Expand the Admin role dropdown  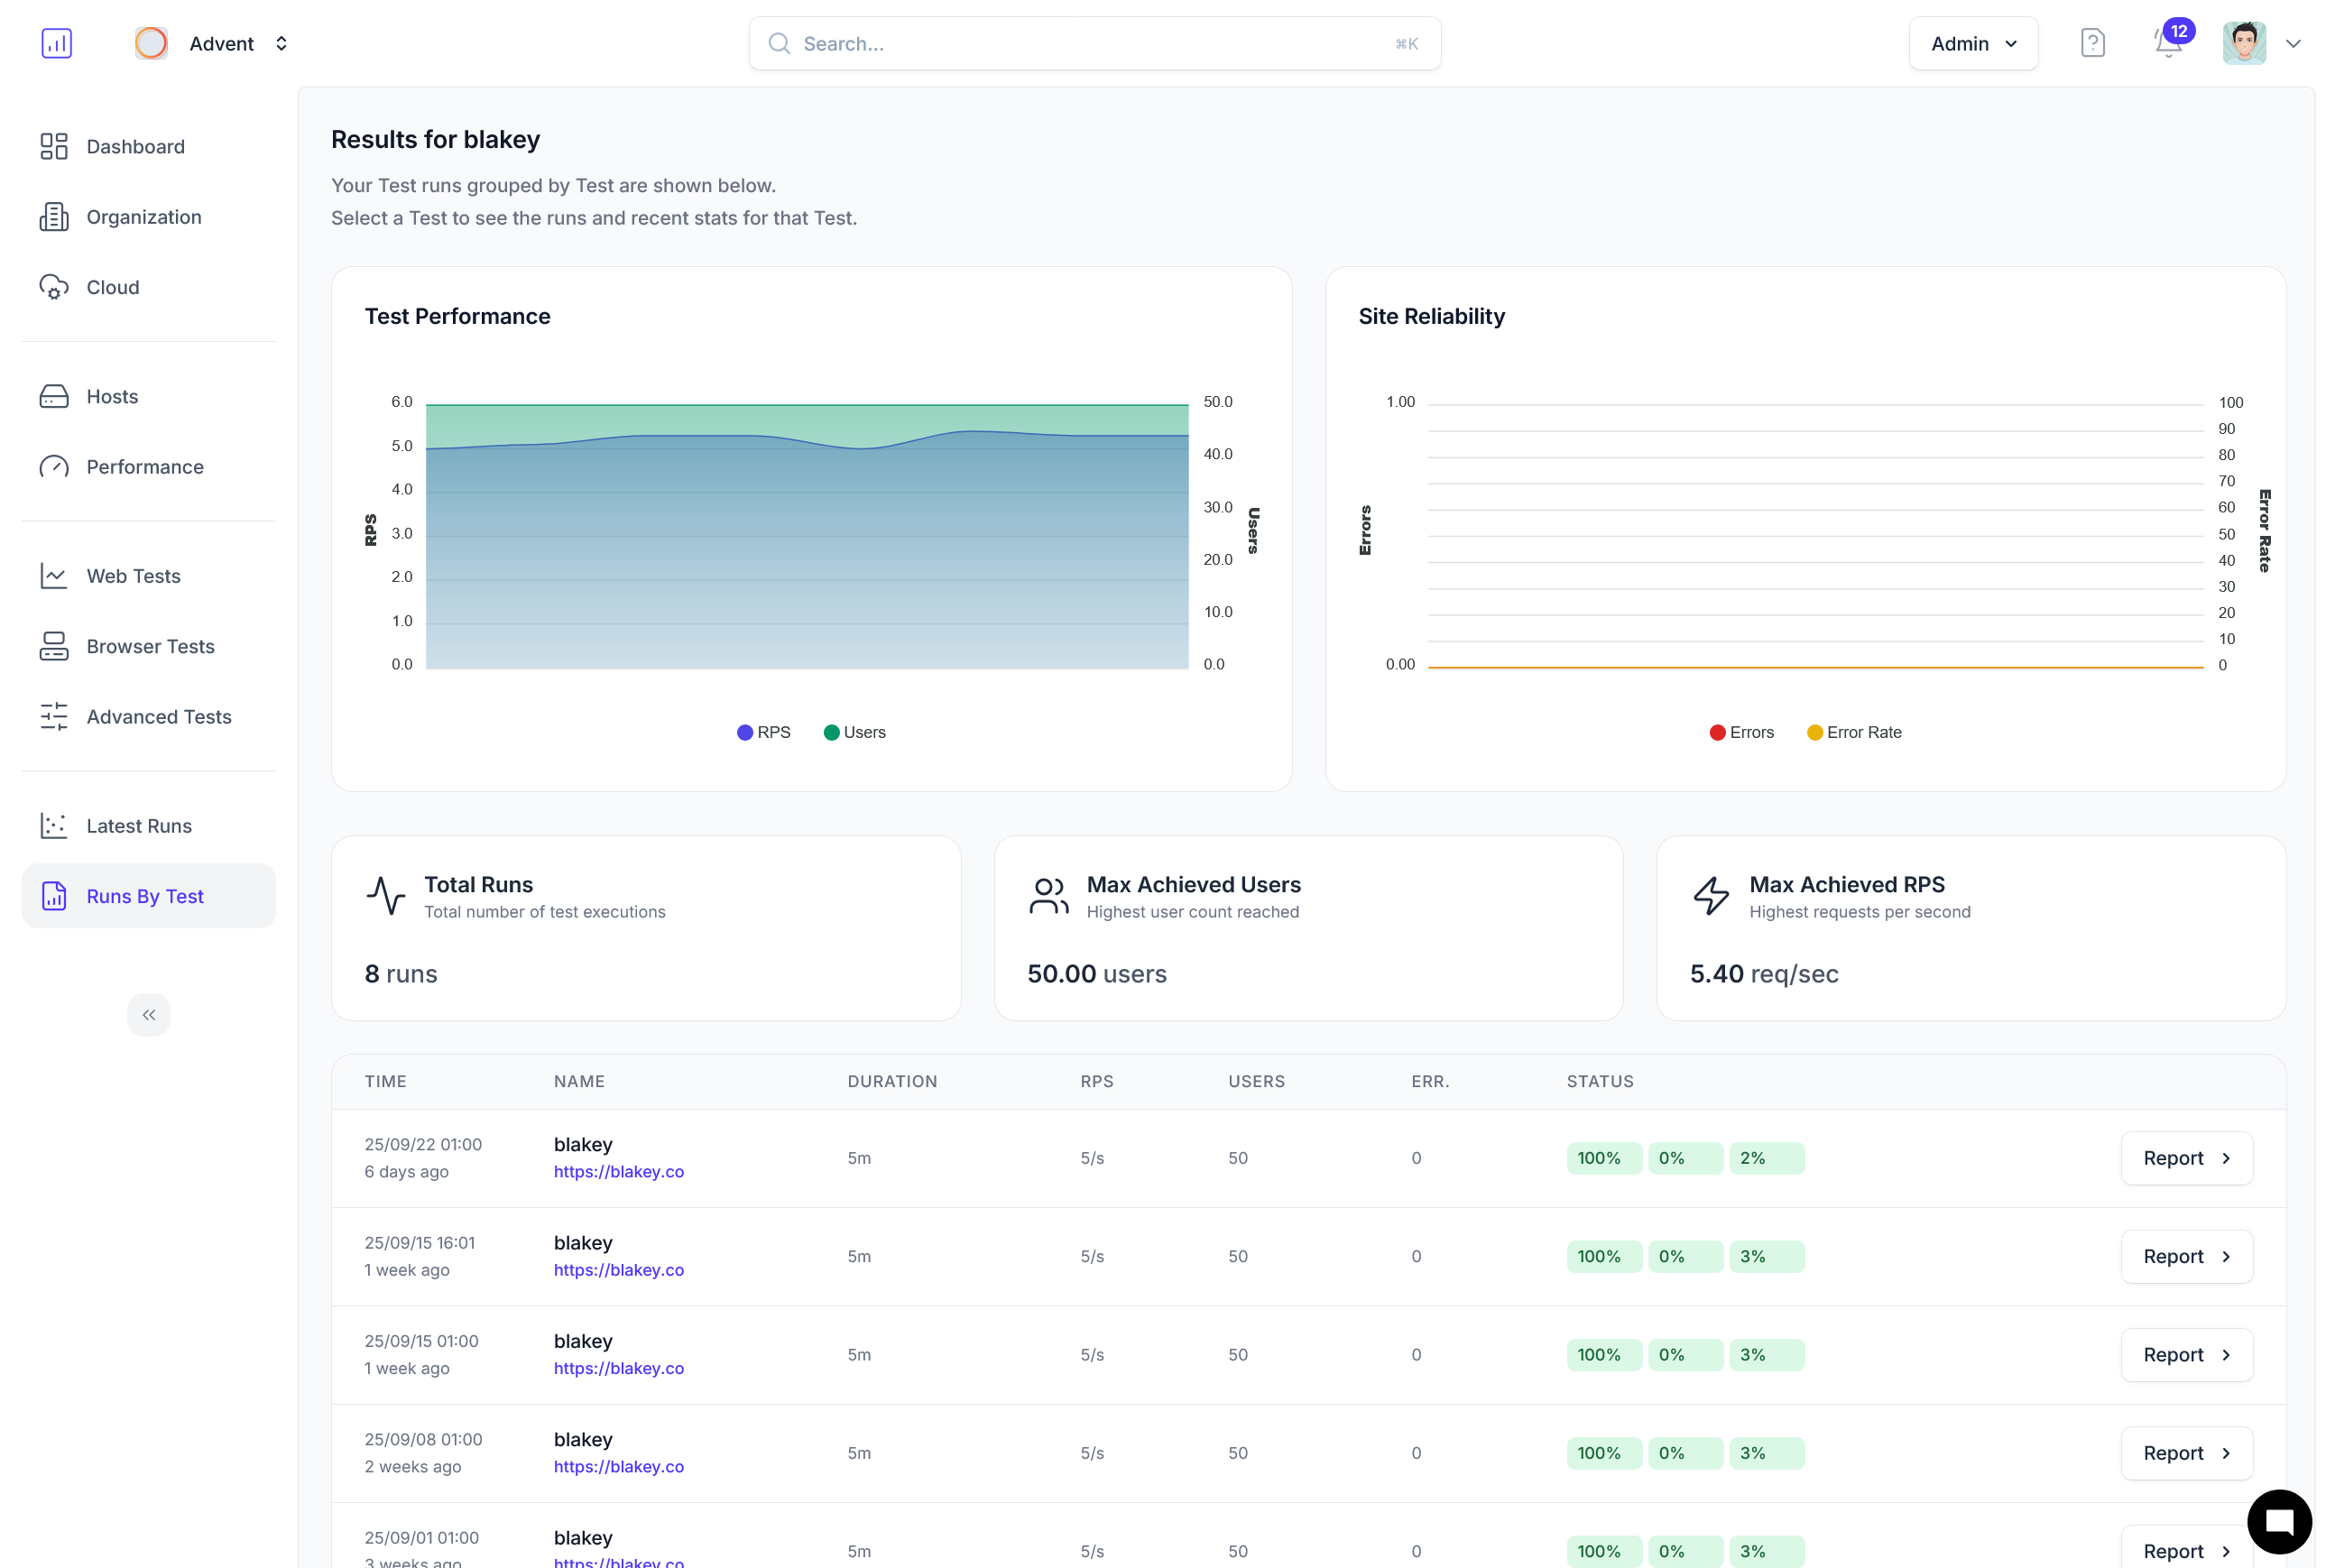click(x=1972, y=43)
